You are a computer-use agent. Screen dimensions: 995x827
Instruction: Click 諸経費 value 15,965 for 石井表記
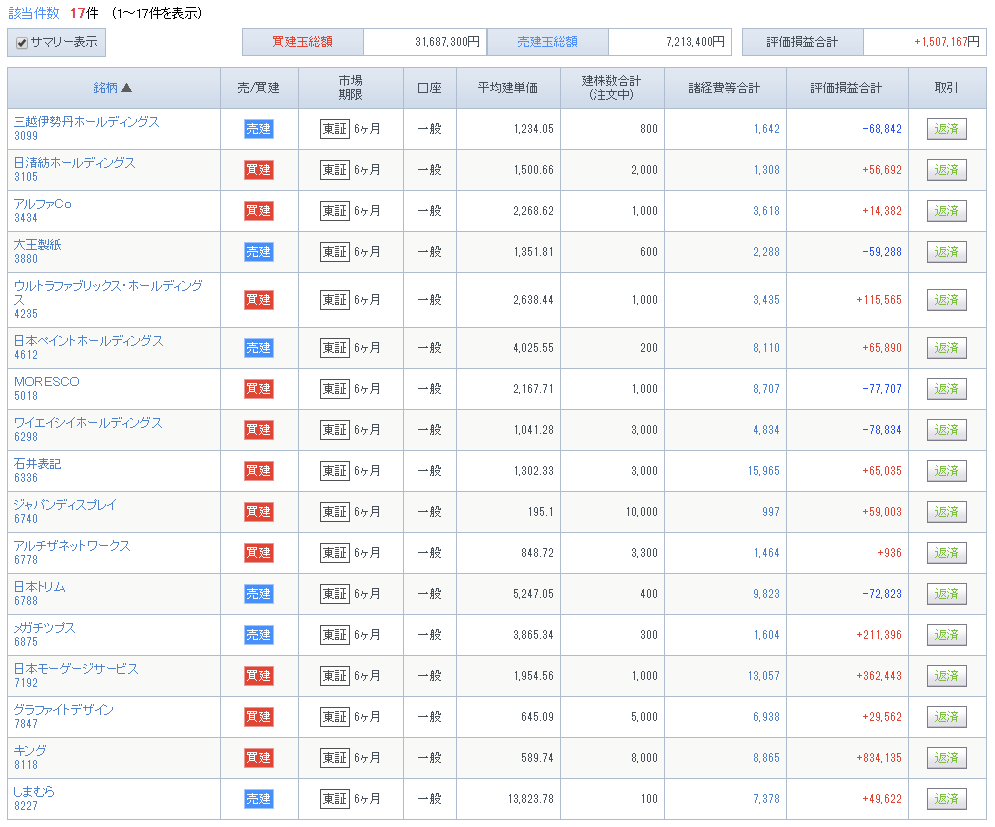click(763, 471)
